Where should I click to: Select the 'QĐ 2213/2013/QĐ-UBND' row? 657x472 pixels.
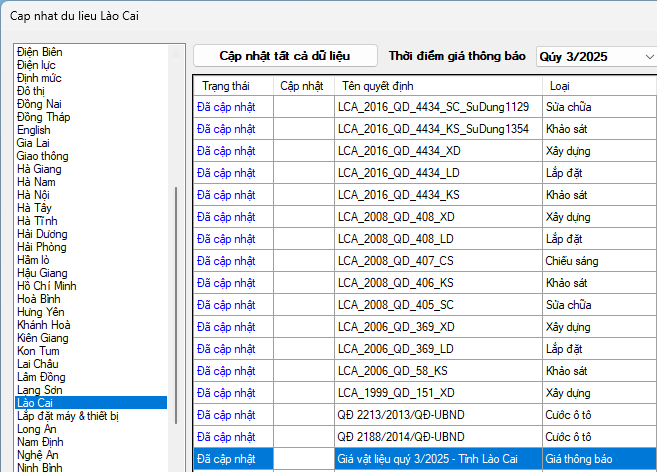coord(400,414)
